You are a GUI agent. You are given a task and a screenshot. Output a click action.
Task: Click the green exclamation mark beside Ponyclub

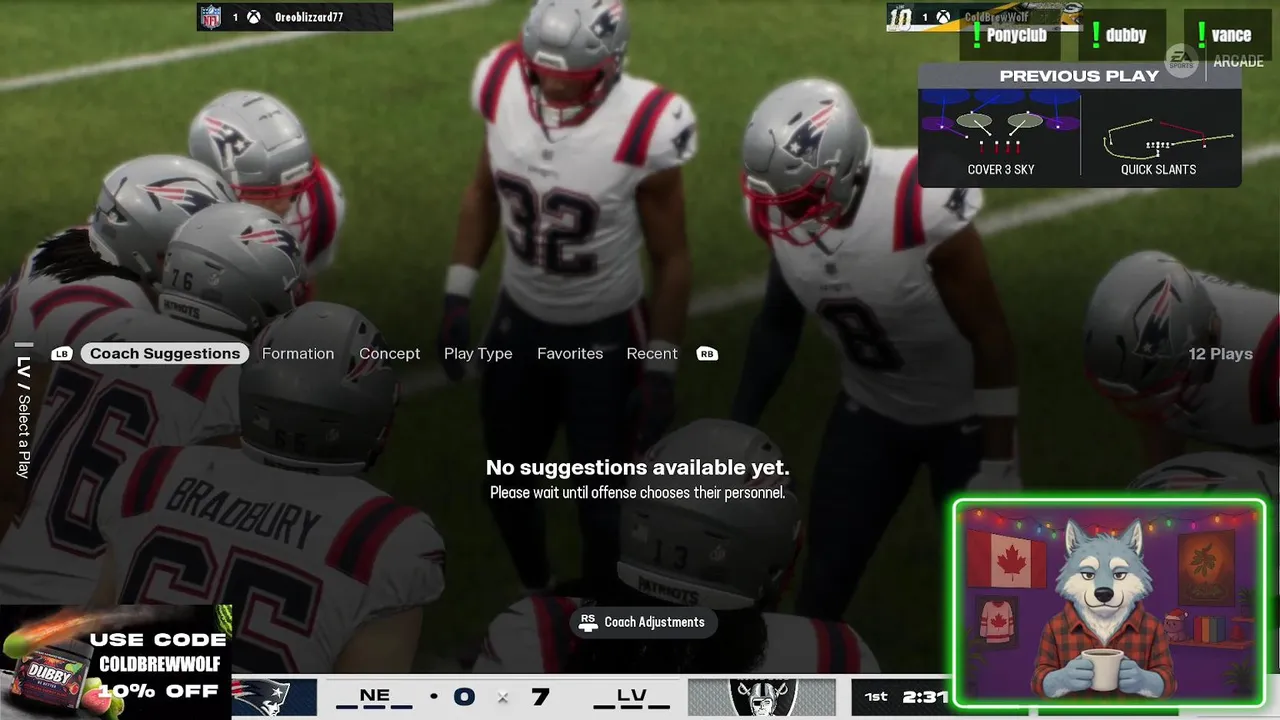pos(977,36)
